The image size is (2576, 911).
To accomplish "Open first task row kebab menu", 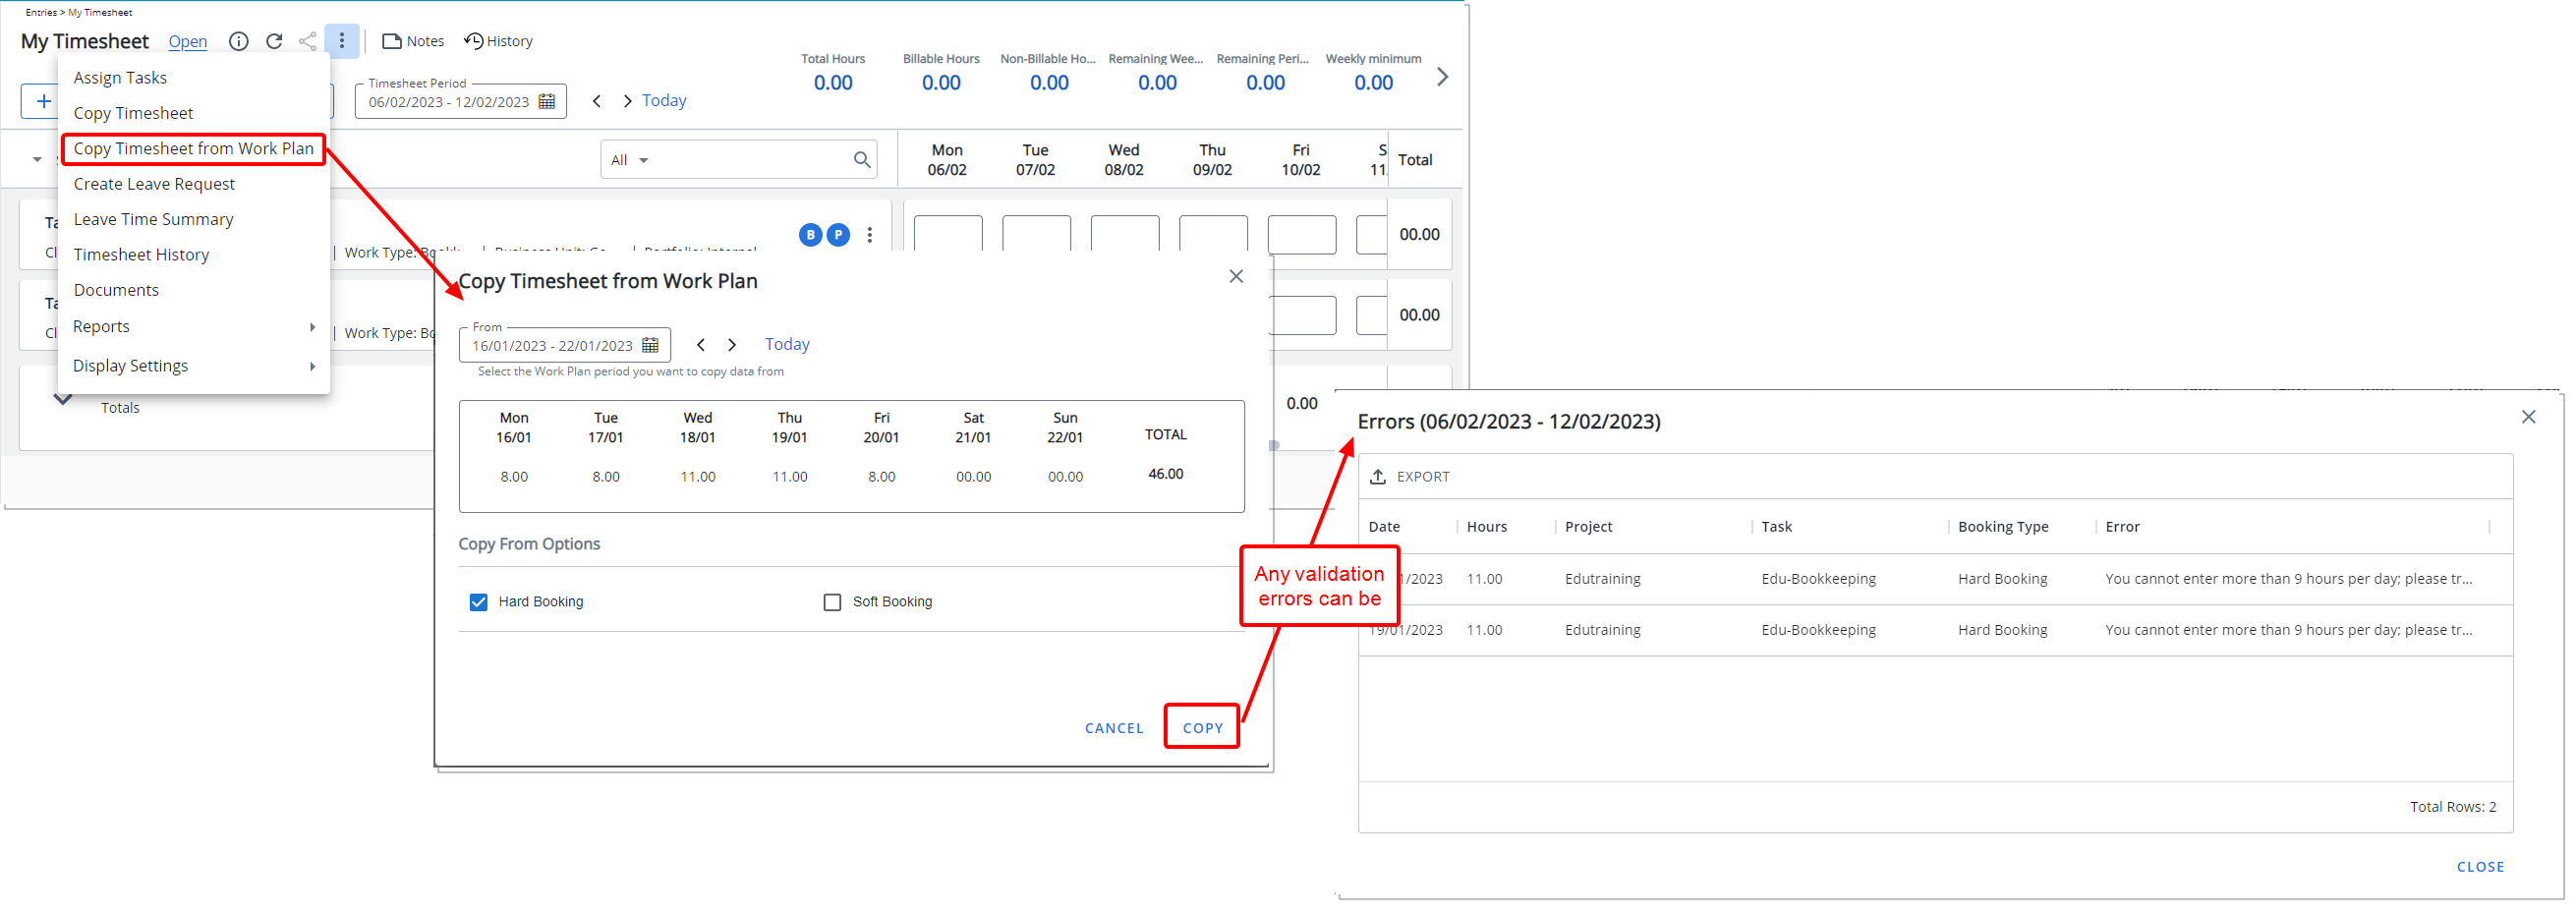I will [870, 235].
